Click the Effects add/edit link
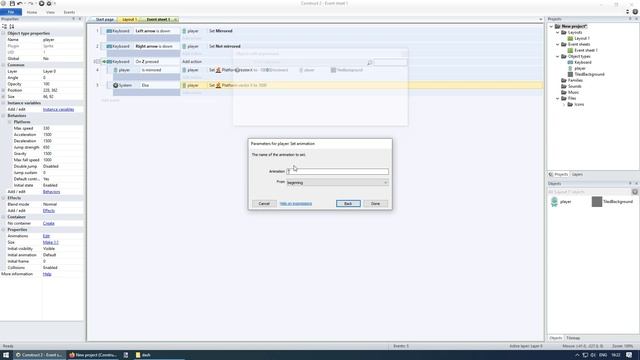Screen dimensions: 640x360 tap(49, 211)
